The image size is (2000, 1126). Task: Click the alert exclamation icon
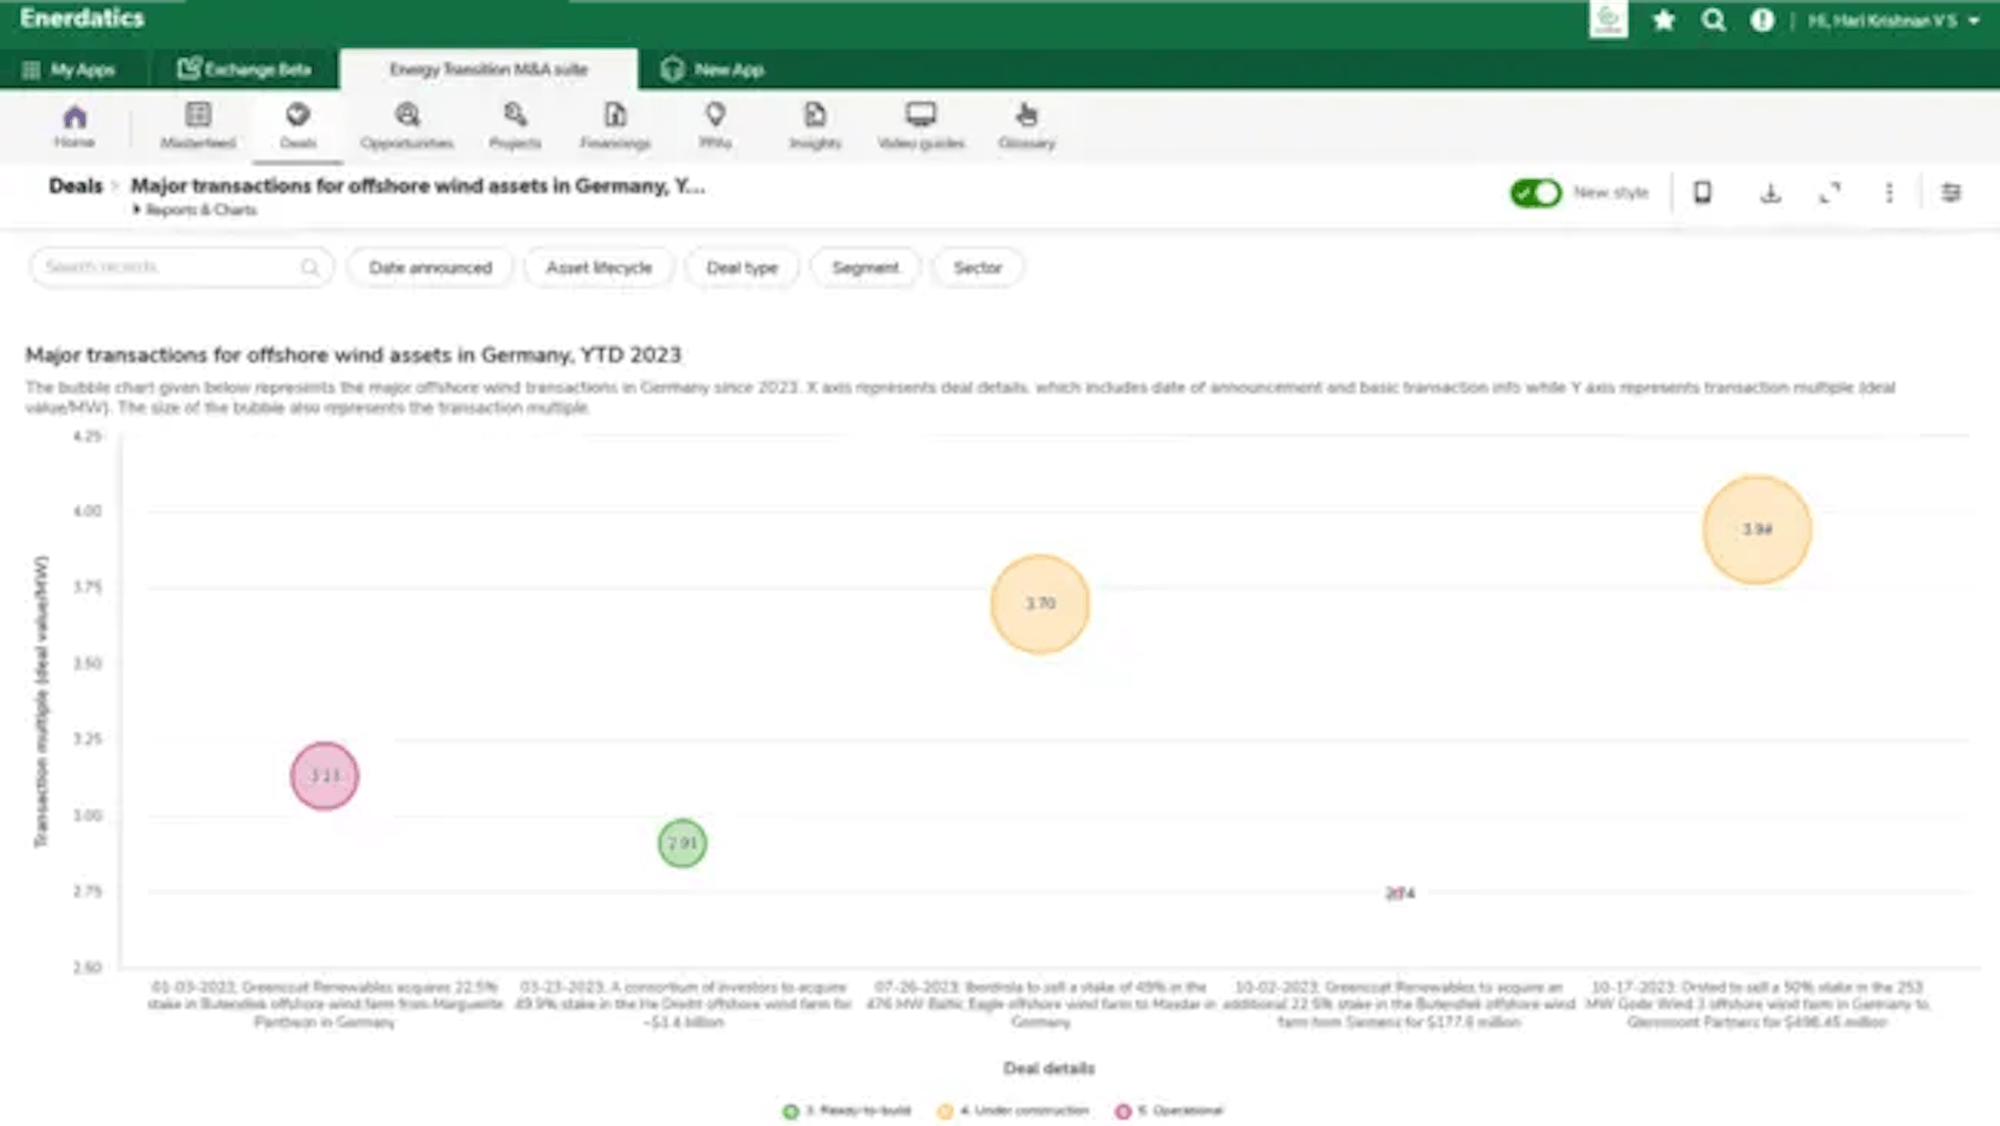pyautogui.click(x=1762, y=20)
